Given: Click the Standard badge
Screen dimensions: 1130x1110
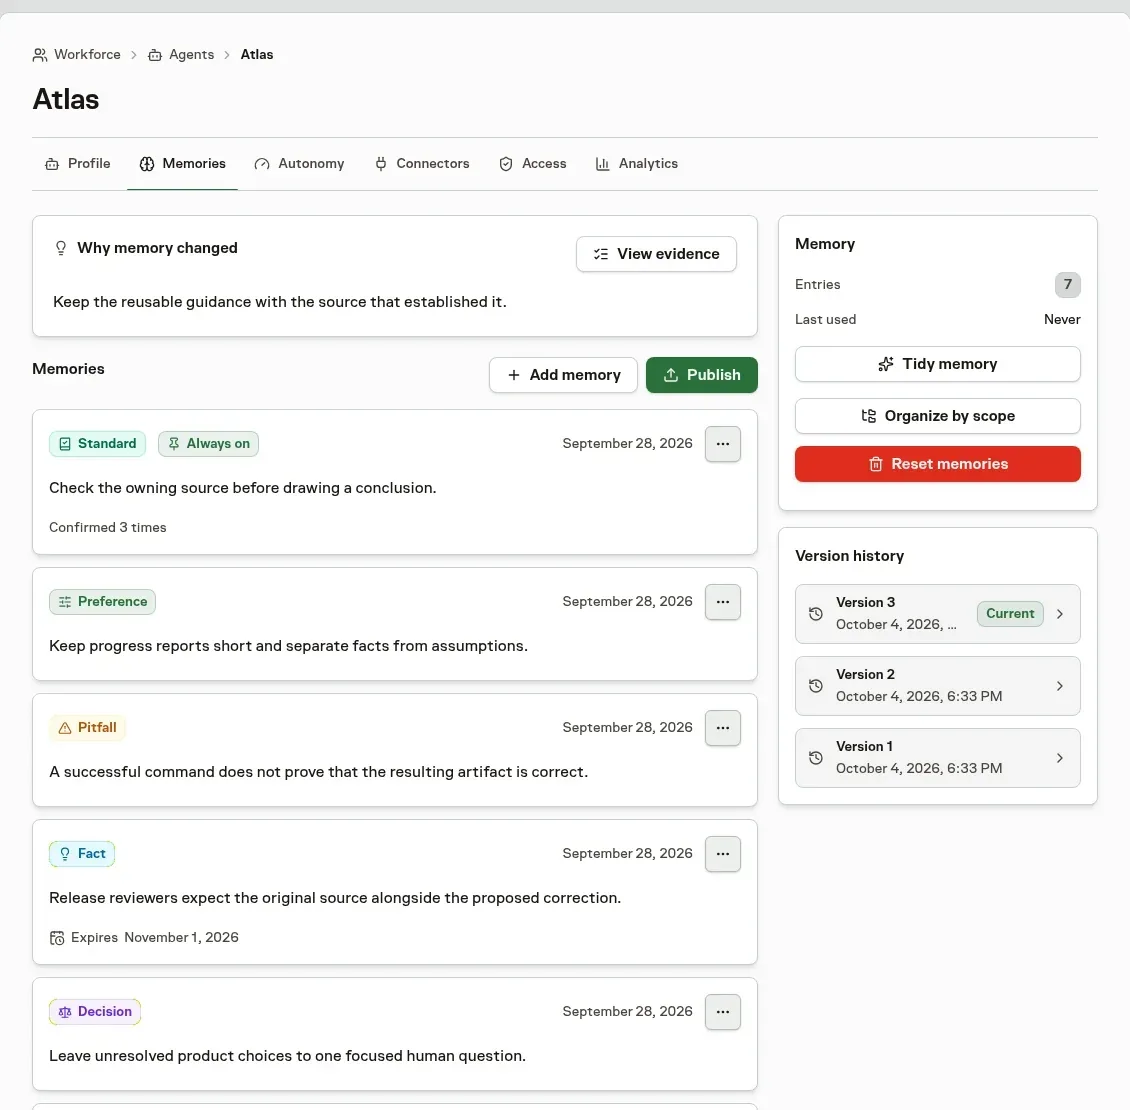Looking at the screenshot, I should pos(97,444).
